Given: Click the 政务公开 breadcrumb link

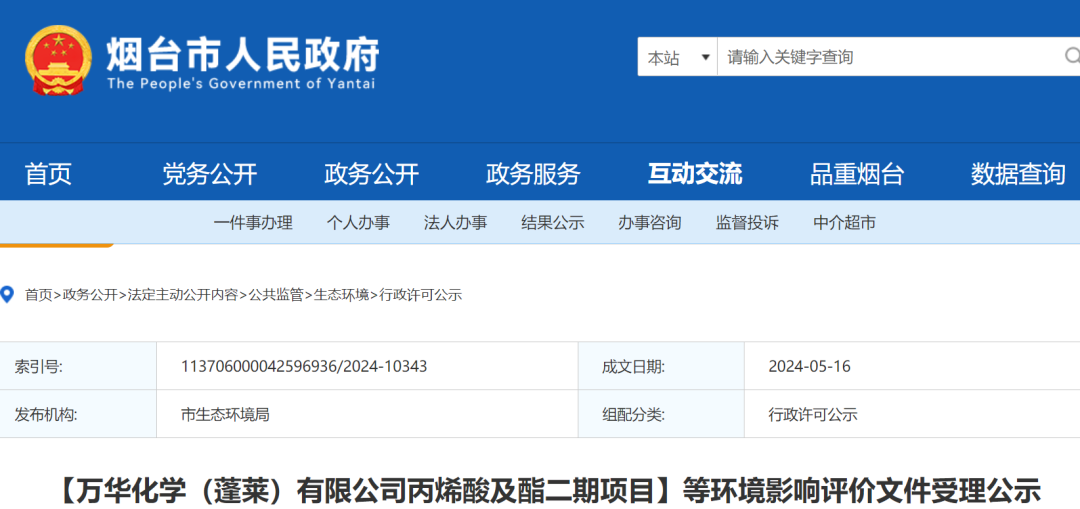Looking at the screenshot, I should coord(90,295).
